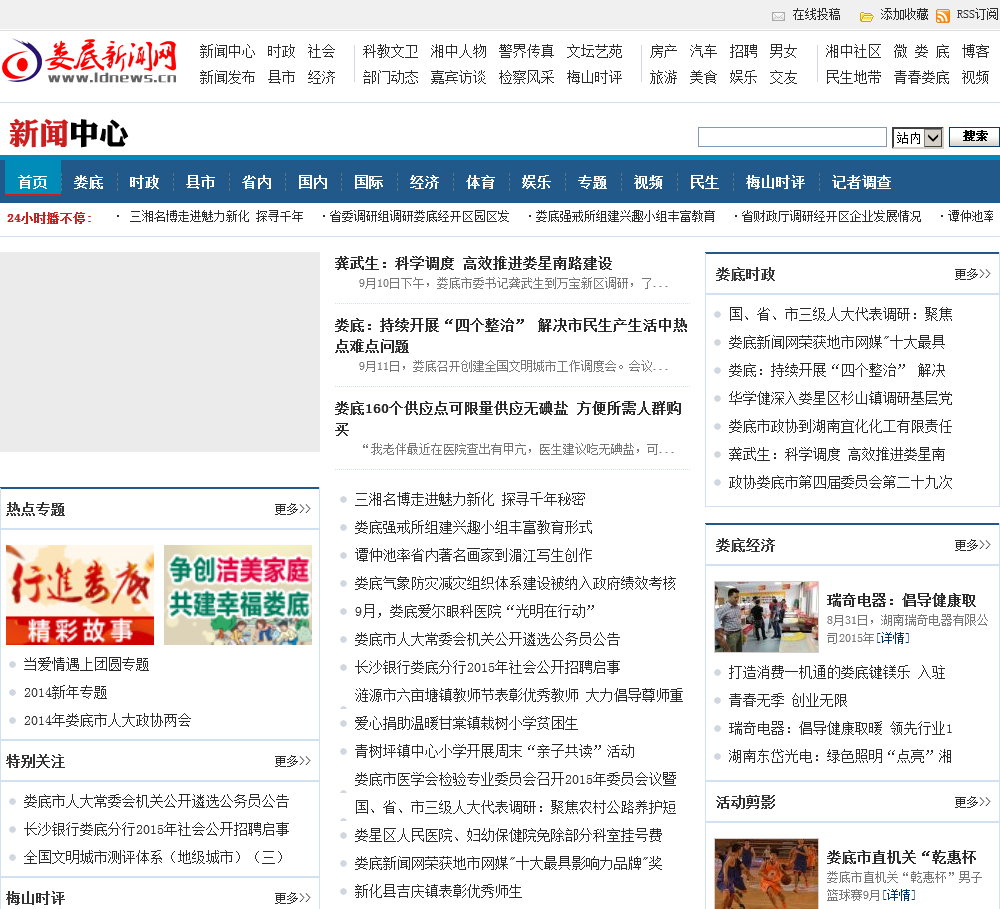
Task: Click the RSS订阅 feed icon
Action: click(943, 16)
